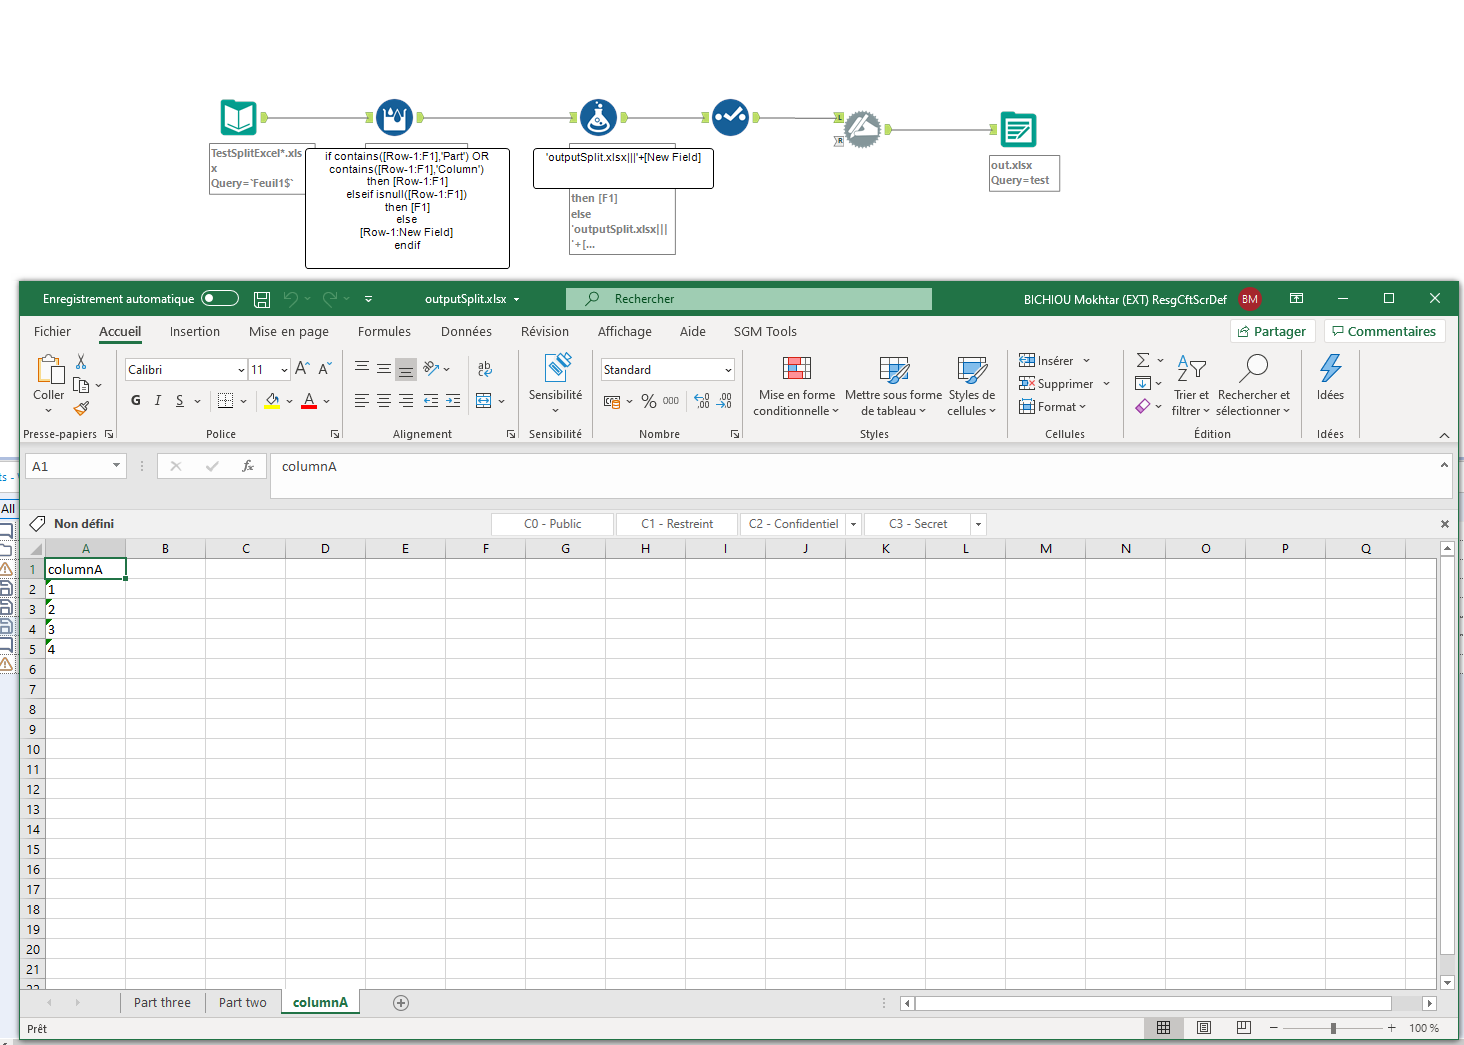The height and width of the screenshot is (1045, 1464).
Task: Select the Formula flask tool node
Action: click(598, 117)
